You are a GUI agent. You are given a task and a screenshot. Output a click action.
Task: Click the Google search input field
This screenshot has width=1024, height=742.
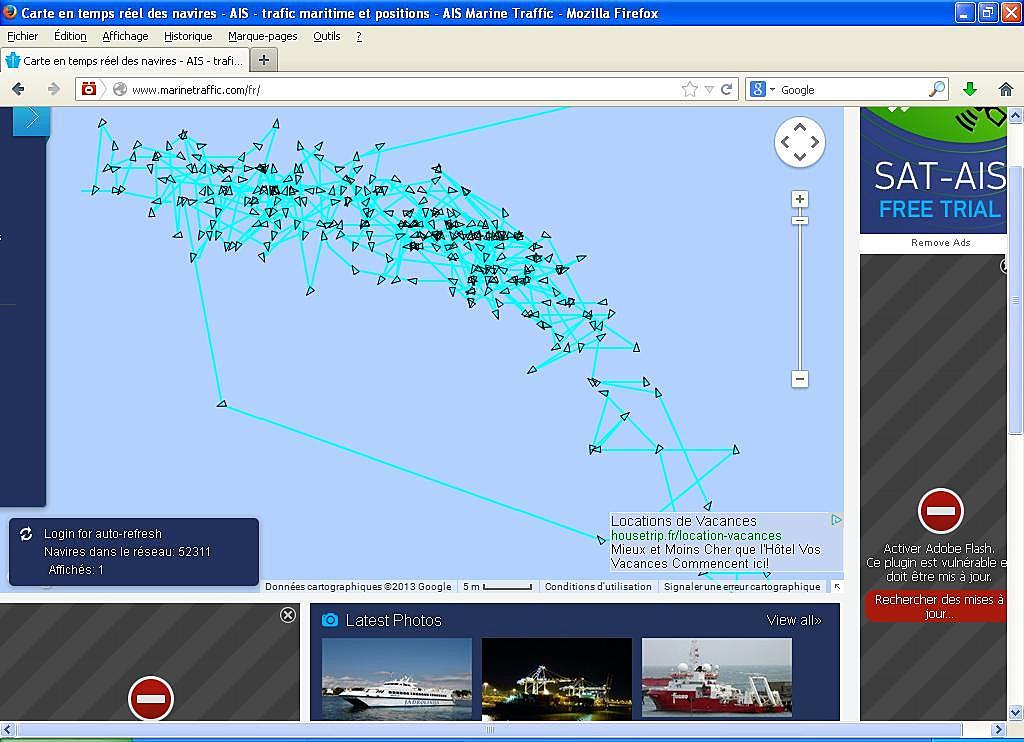tap(853, 89)
